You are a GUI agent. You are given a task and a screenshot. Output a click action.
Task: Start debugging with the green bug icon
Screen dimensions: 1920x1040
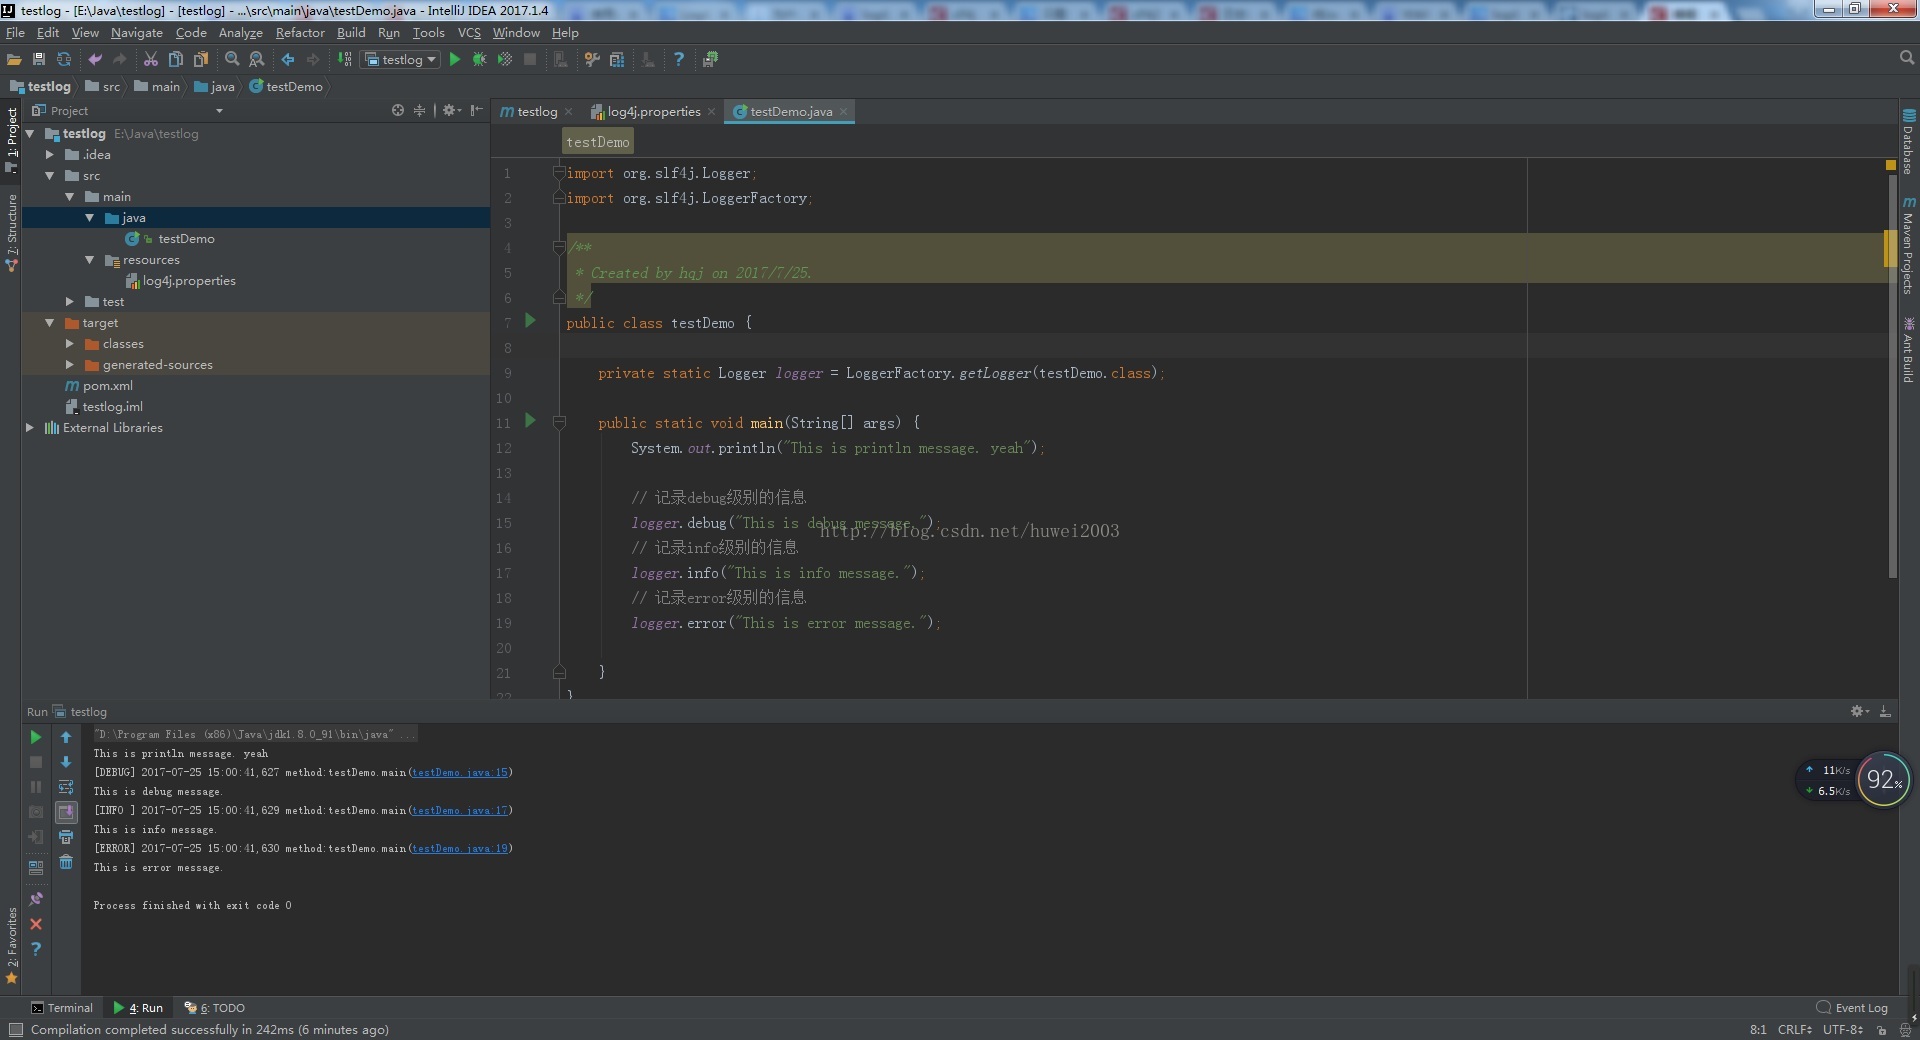tap(480, 60)
